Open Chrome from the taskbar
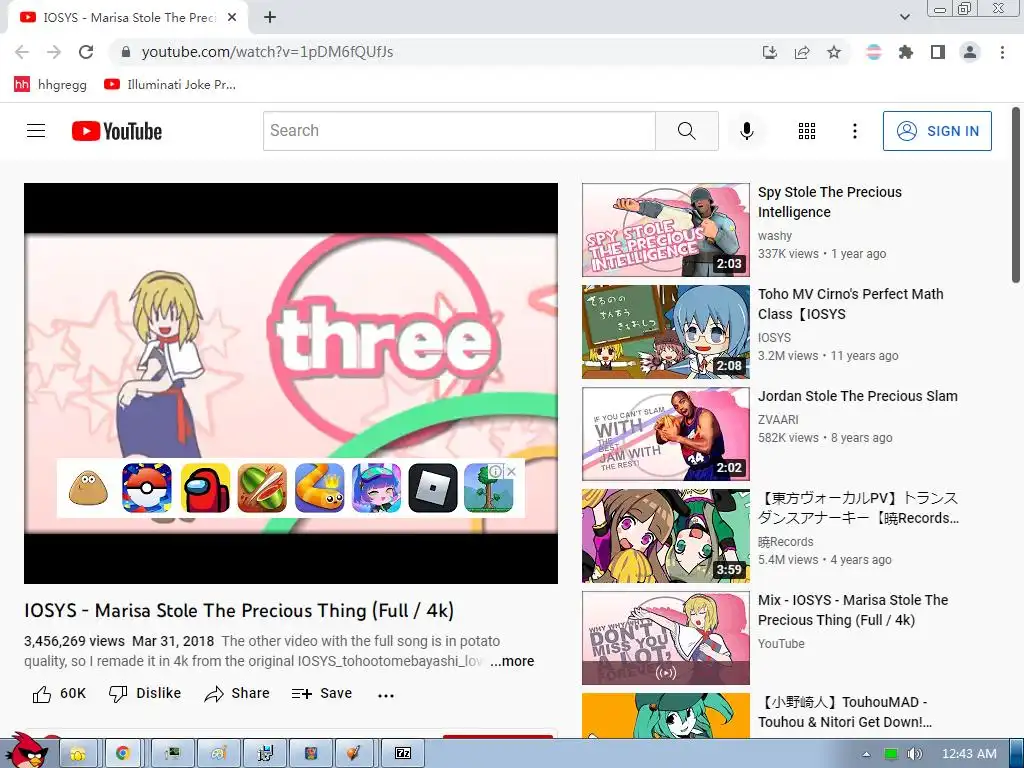The height and width of the screenshot is (768, 1024). 123,754
